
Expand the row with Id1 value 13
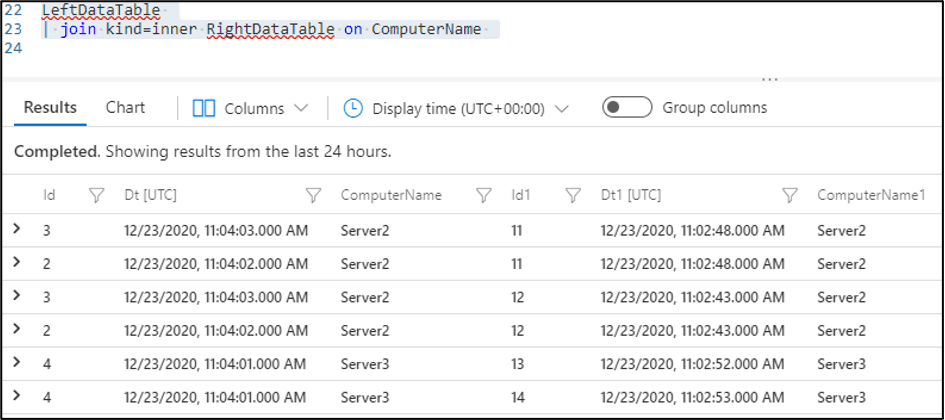point(17,362)
